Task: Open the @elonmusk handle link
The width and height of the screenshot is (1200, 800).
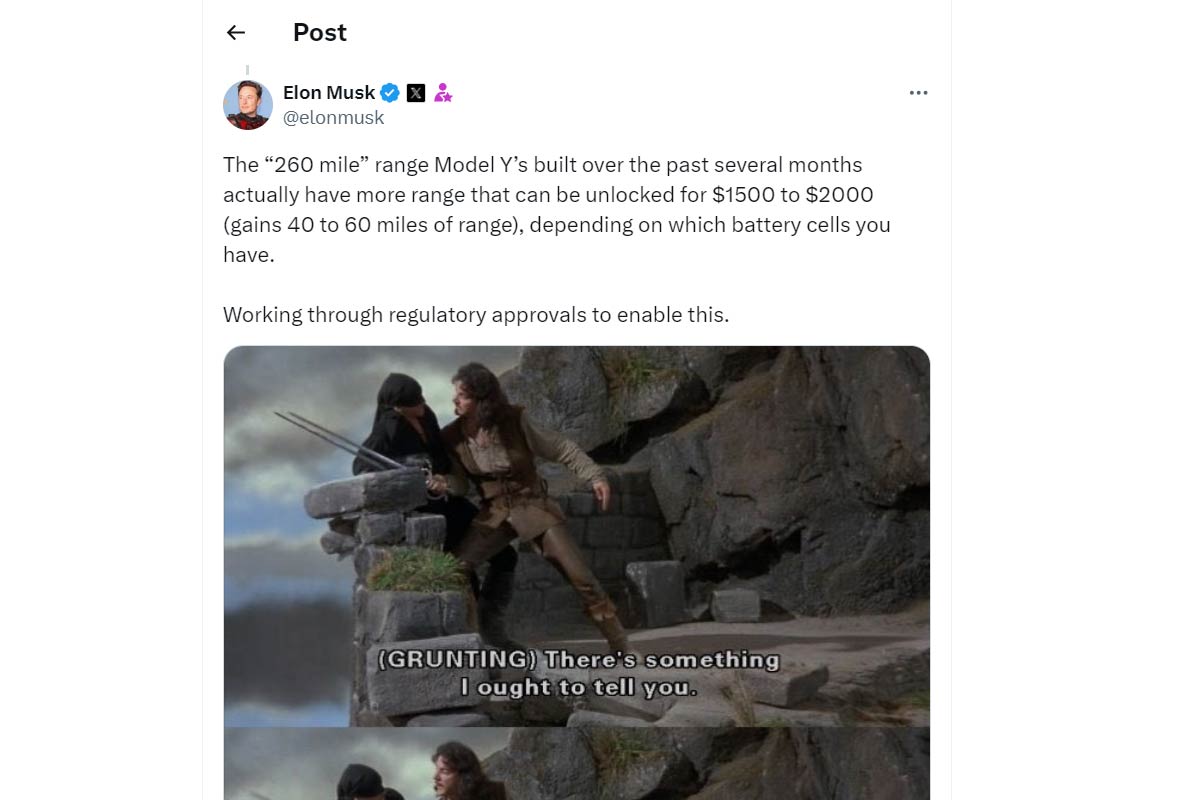Action: click(x=333, y=118)
